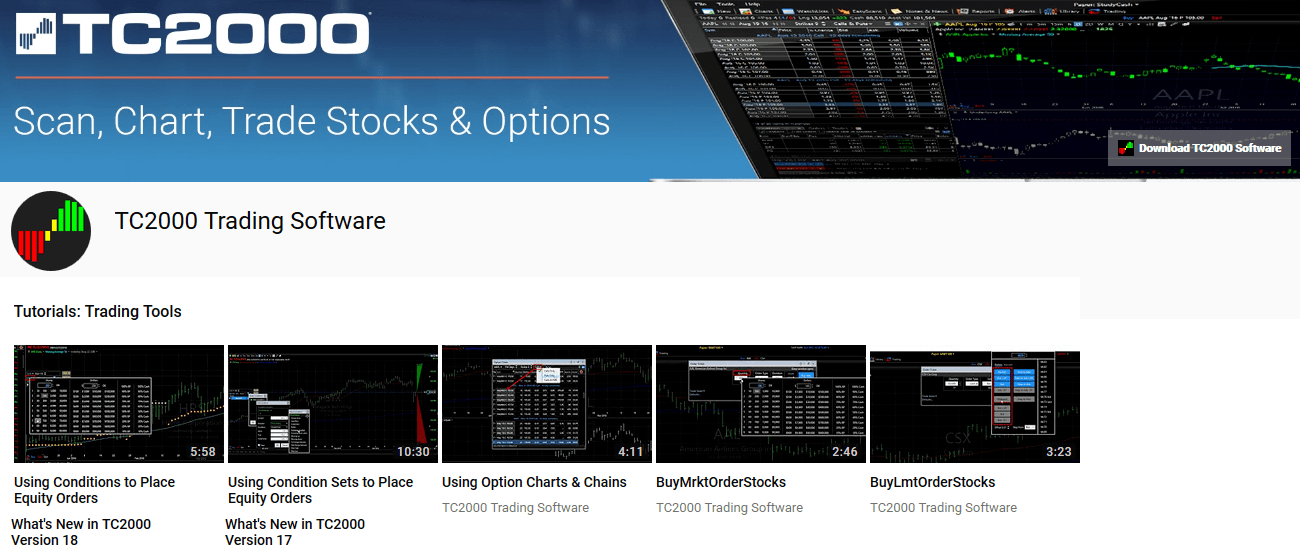Open the TC2000 Trading Software channel name

(250, 221)
